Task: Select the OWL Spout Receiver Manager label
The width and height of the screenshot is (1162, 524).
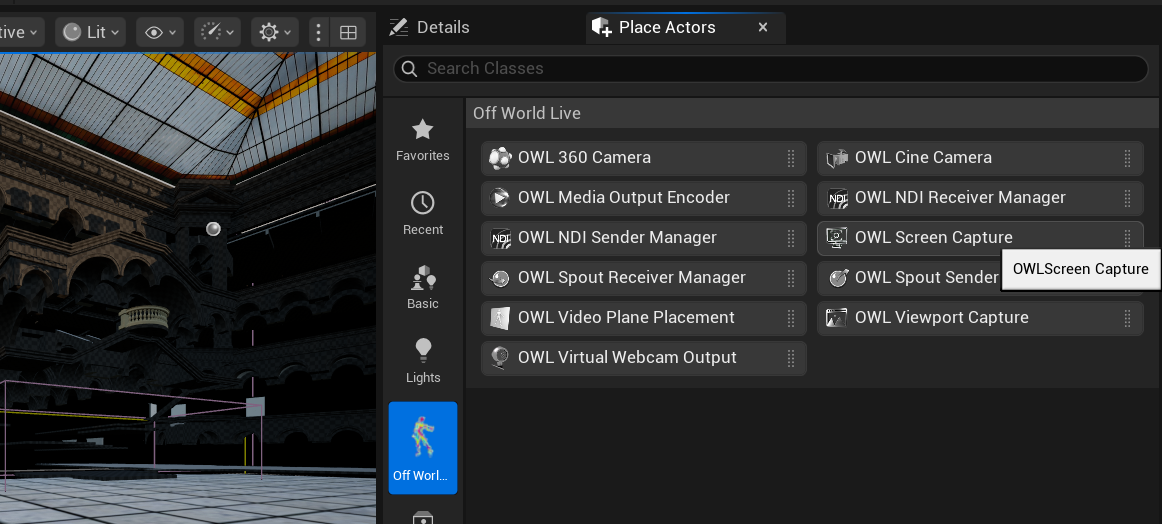Action: click(631, 277)
